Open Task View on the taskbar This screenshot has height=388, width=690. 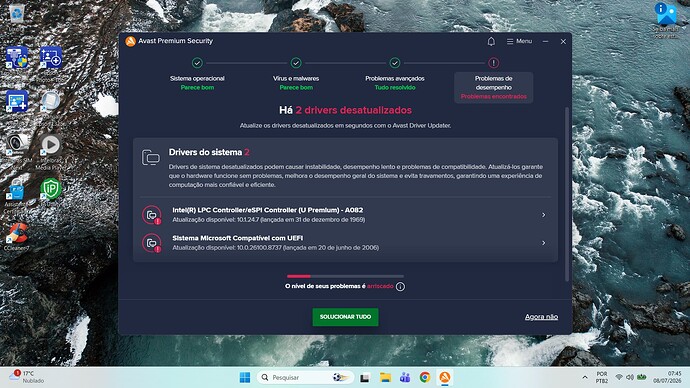click(364, 377)
